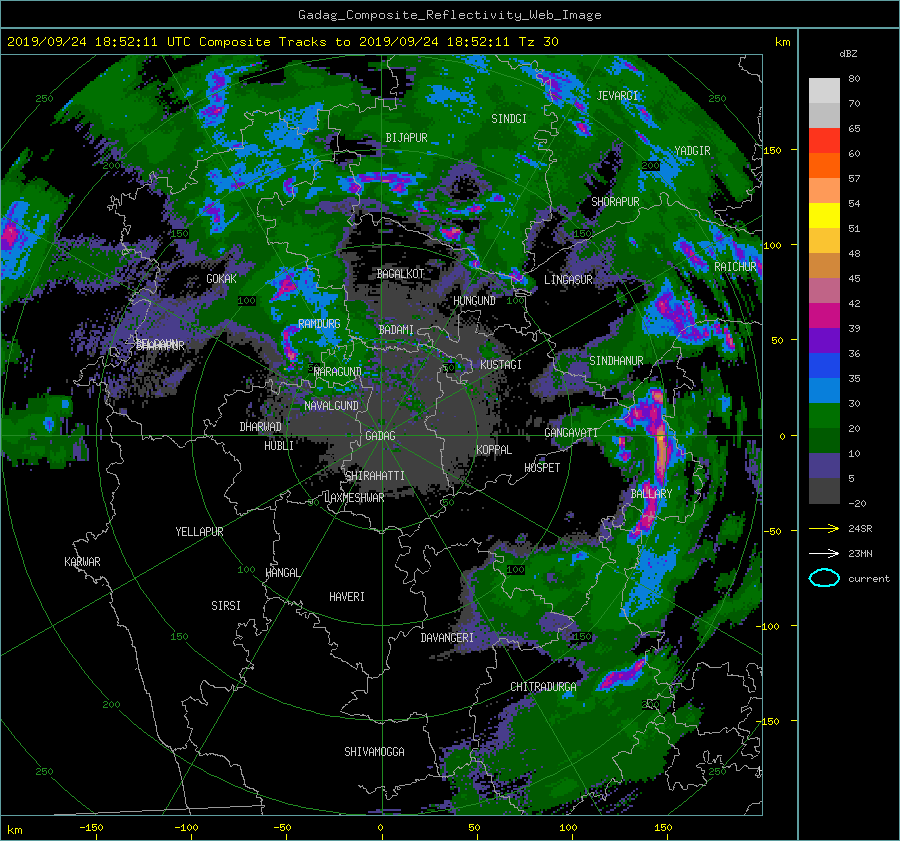Click the YELLAPUR city label

(x=199, y=532)
